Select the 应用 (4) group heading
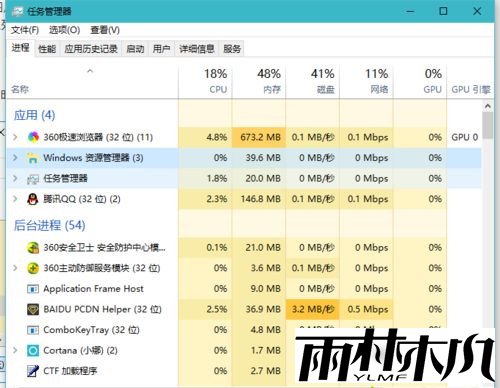This screenshot has height=388, width=500. 34,115
